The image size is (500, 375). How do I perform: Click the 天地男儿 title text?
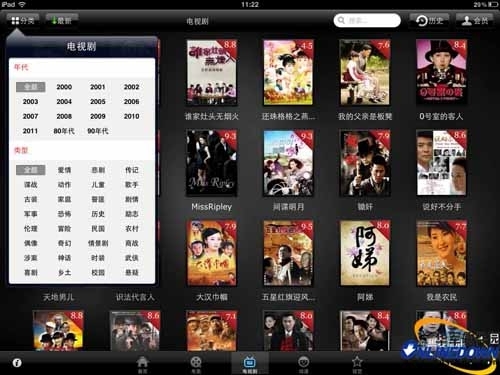[x=58, y=297]
